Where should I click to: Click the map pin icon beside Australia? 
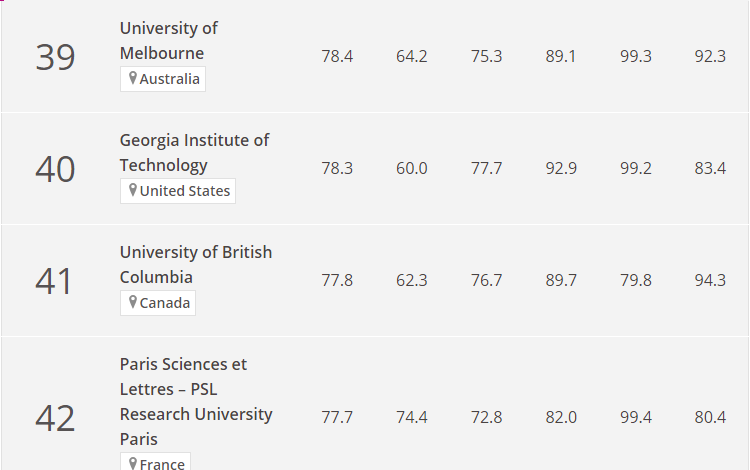coord(133,78)
